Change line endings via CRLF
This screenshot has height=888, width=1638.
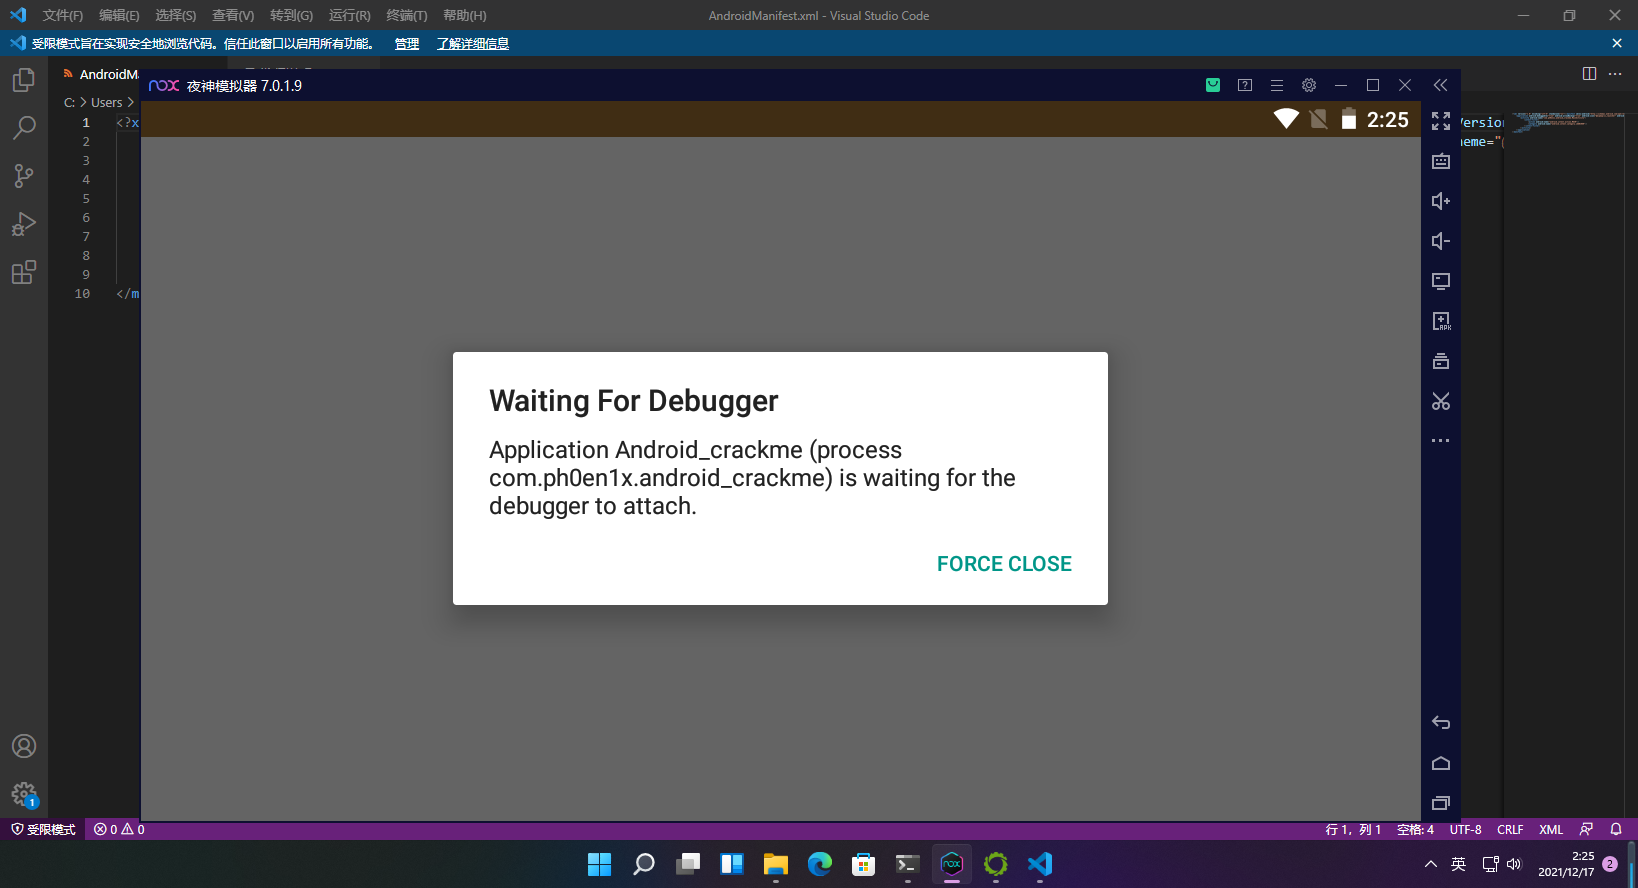[1510, 829]
